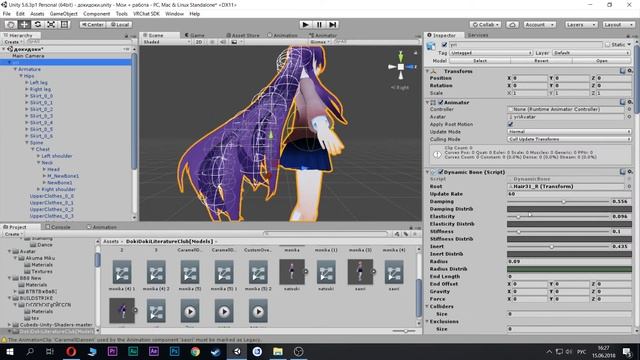Image resolution: width=640 pixels, height=360 pixels.
Task: Open Animator component gear settings
Action: [x=630, y=102]
